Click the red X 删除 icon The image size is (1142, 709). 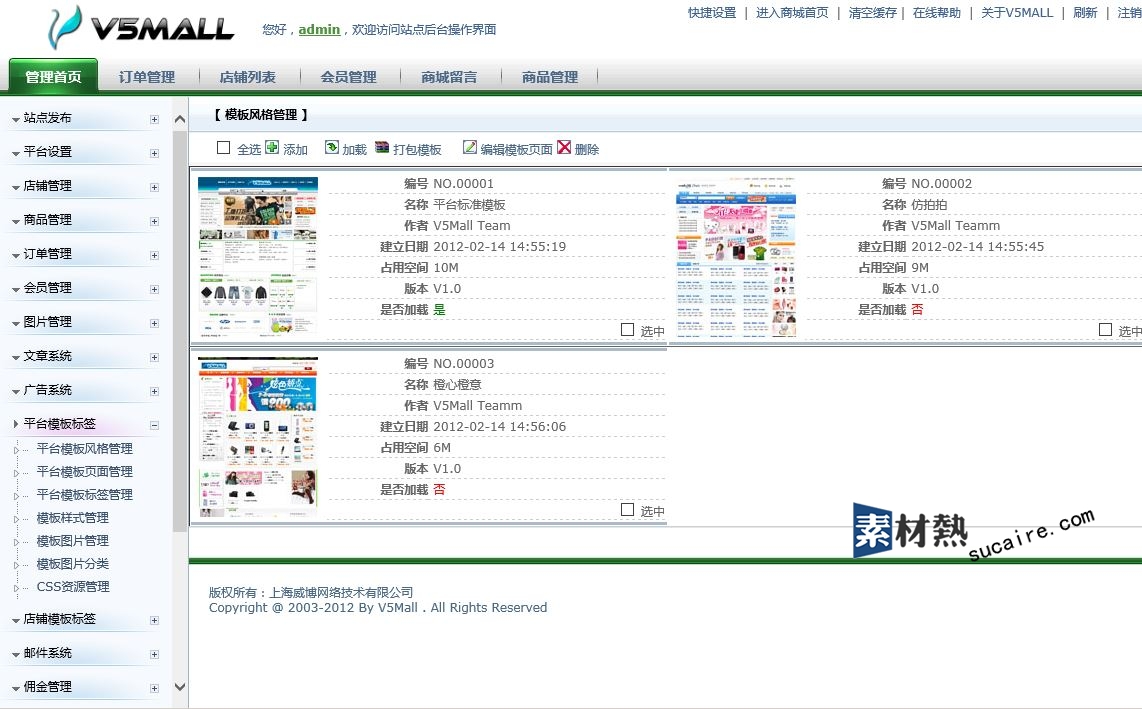pyautogui.click(x=564, y=148)
